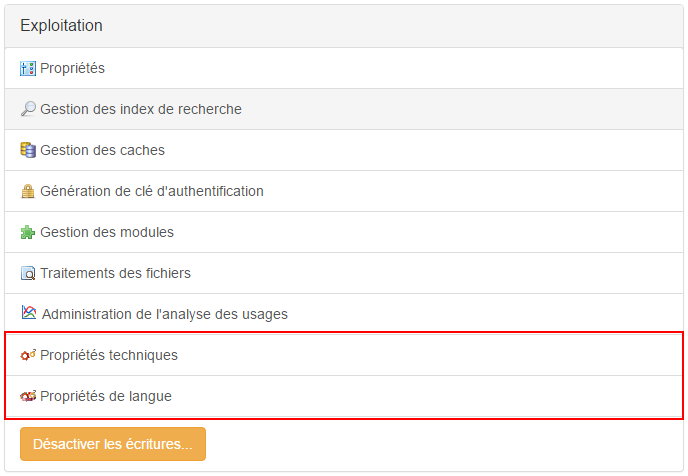This screenshot has width=688, height=476.
Task: Open Administration de l'analyse des usages
Action: 344,314
